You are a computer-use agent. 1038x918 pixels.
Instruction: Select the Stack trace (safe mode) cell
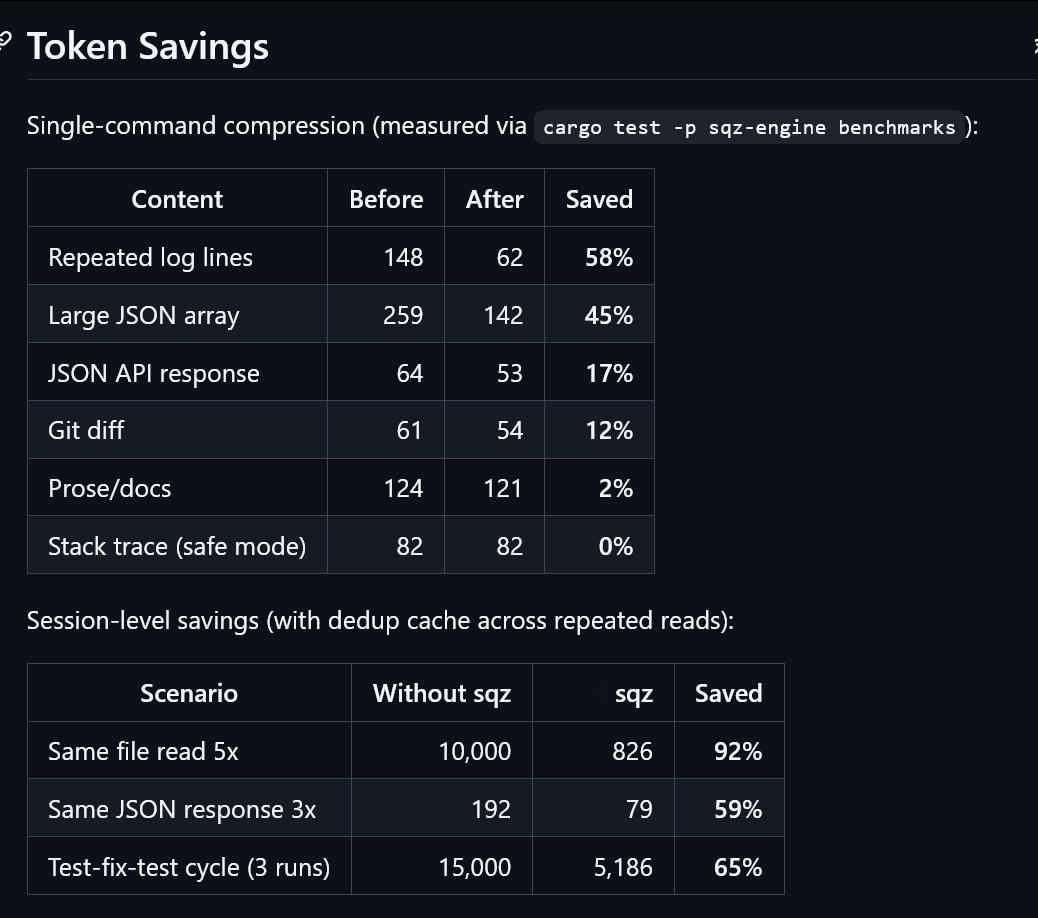coord(177,546)
